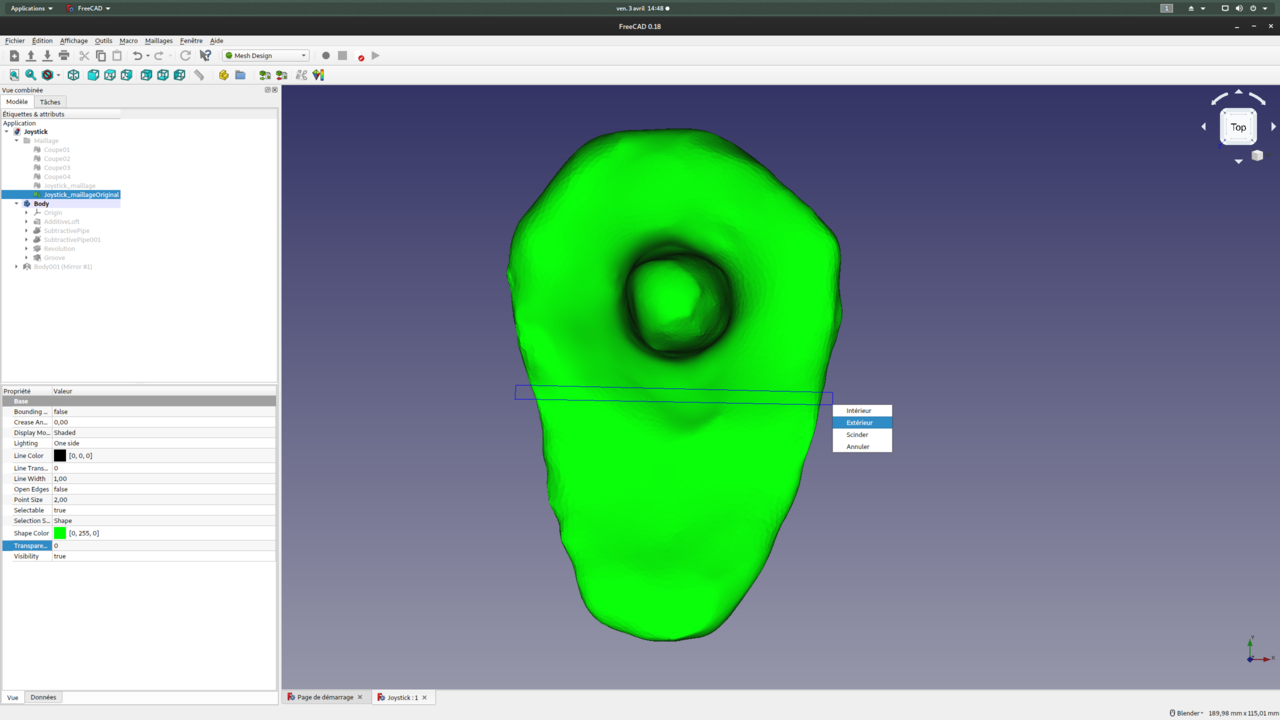1280x720 pixels.
Task: Click the yellow create part icon
Action: tap(223, 75)
